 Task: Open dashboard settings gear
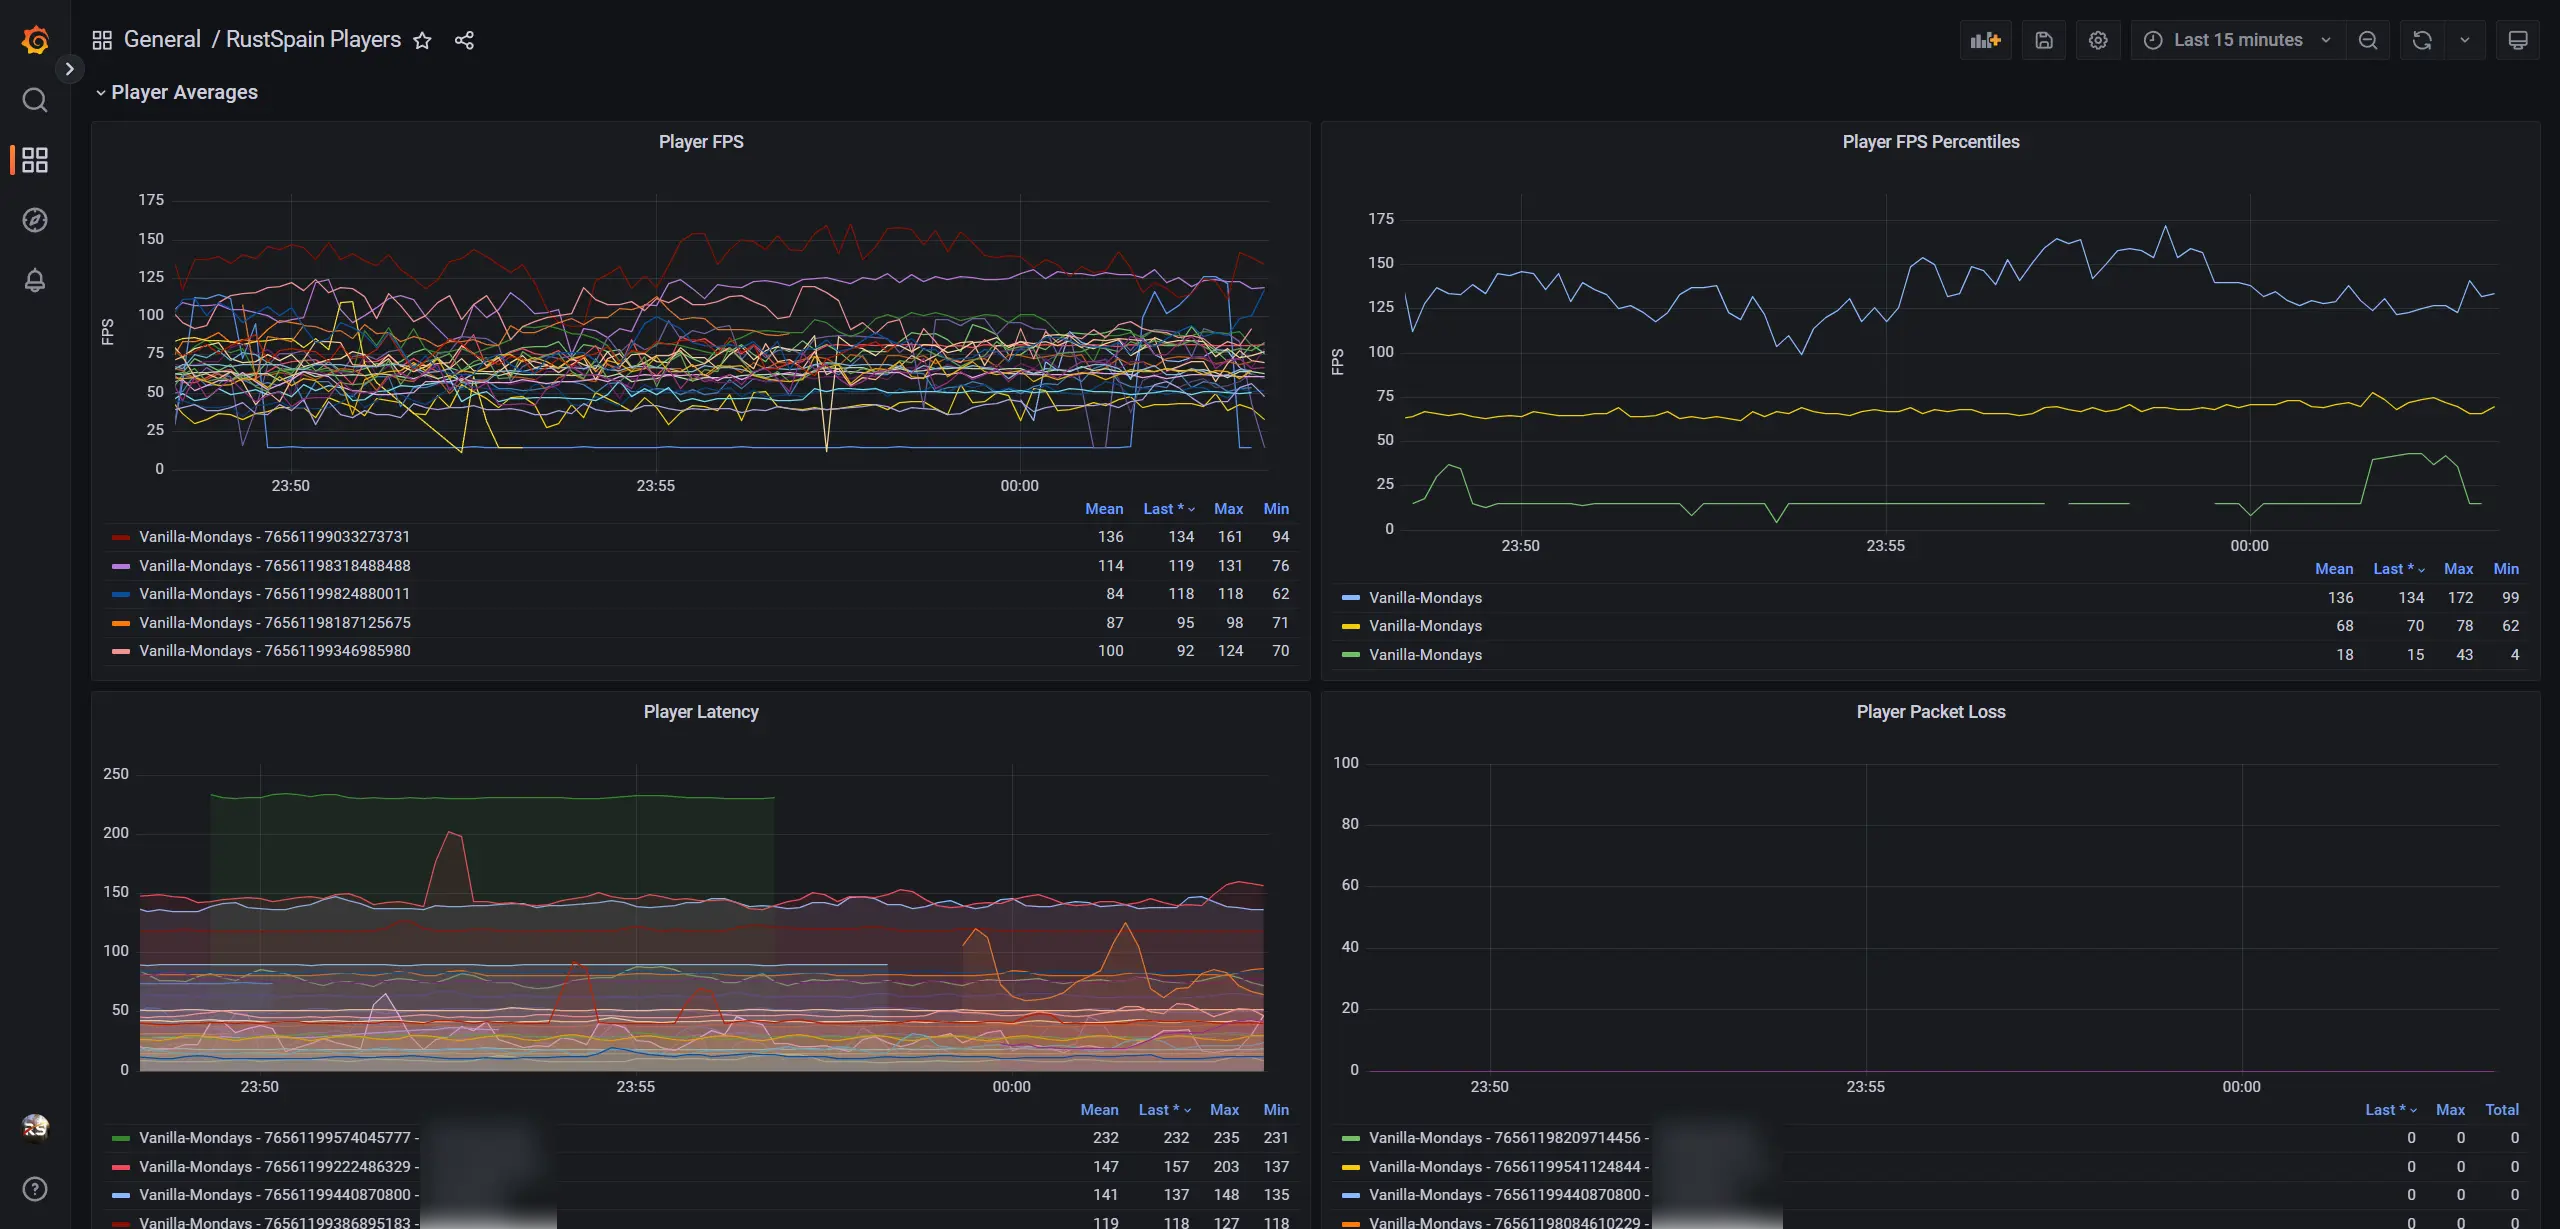(2098, 40)
